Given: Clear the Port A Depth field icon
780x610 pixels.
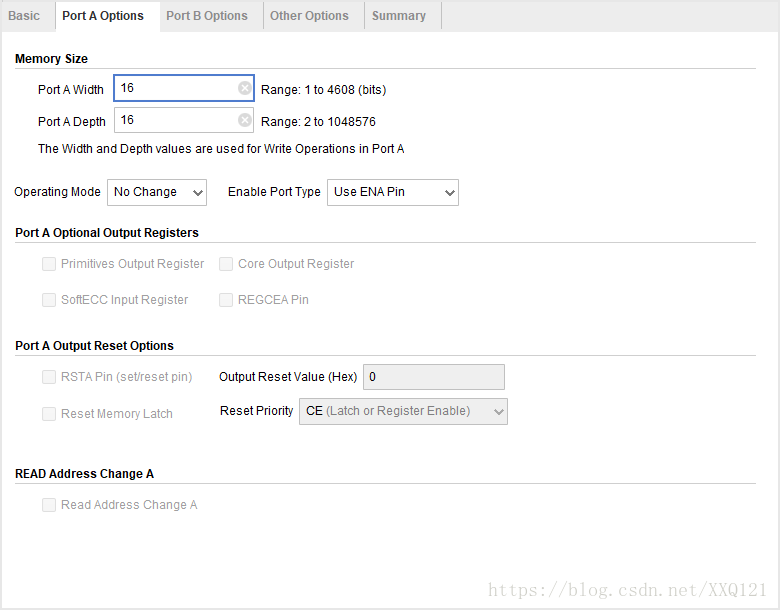Looking at the screenshot, I should (x=245, y=121).
